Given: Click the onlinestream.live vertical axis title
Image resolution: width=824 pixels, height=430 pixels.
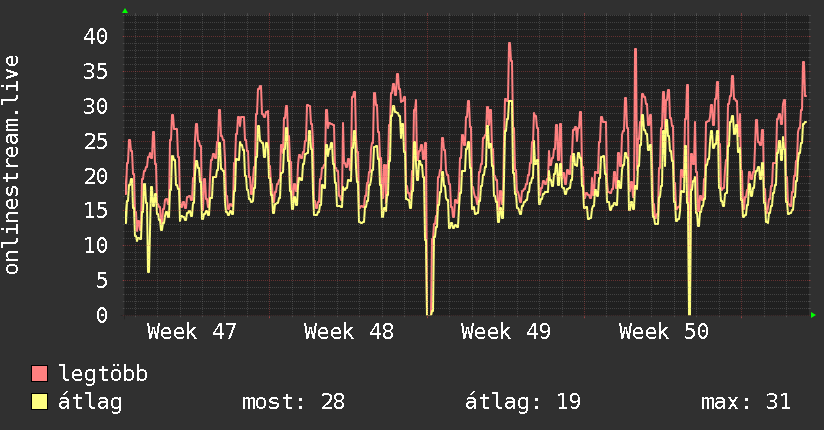Looking at the screenshot, I should (x=11, y=165).
